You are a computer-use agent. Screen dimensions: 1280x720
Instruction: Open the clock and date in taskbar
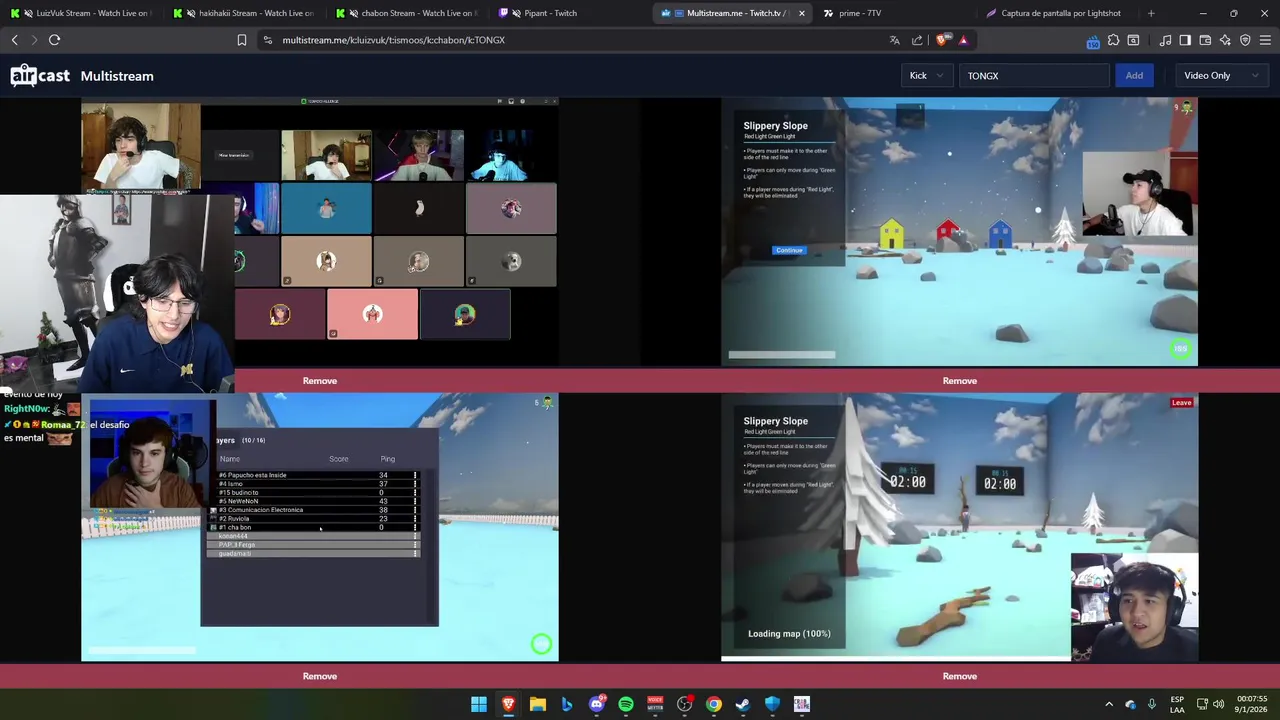(x=1252, y=704)
